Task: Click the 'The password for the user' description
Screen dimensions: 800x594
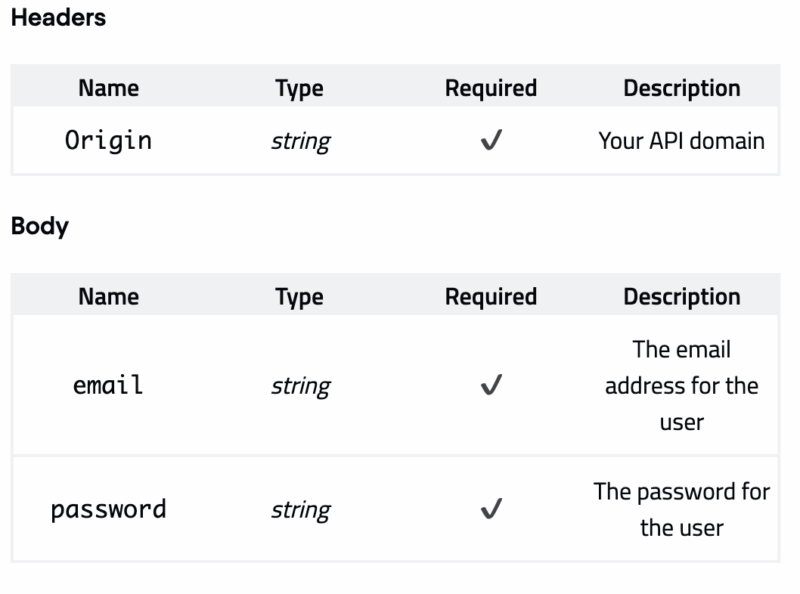Action: pyautogui.click(x=681, y=509)
